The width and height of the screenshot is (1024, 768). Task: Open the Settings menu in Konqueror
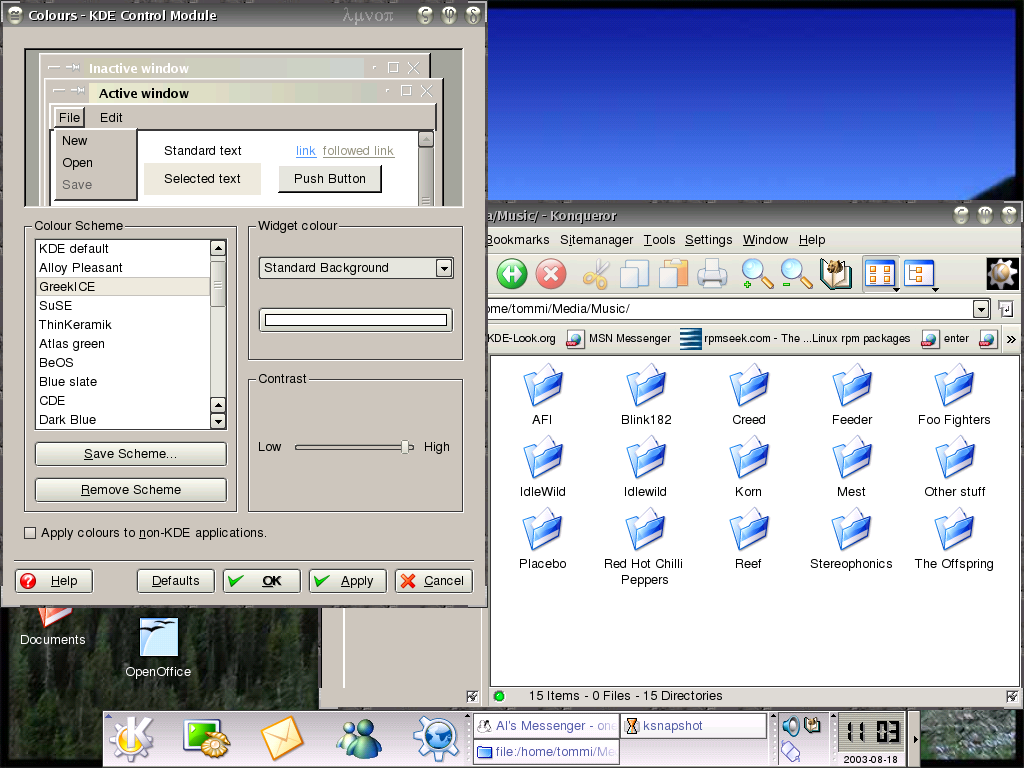709,240
